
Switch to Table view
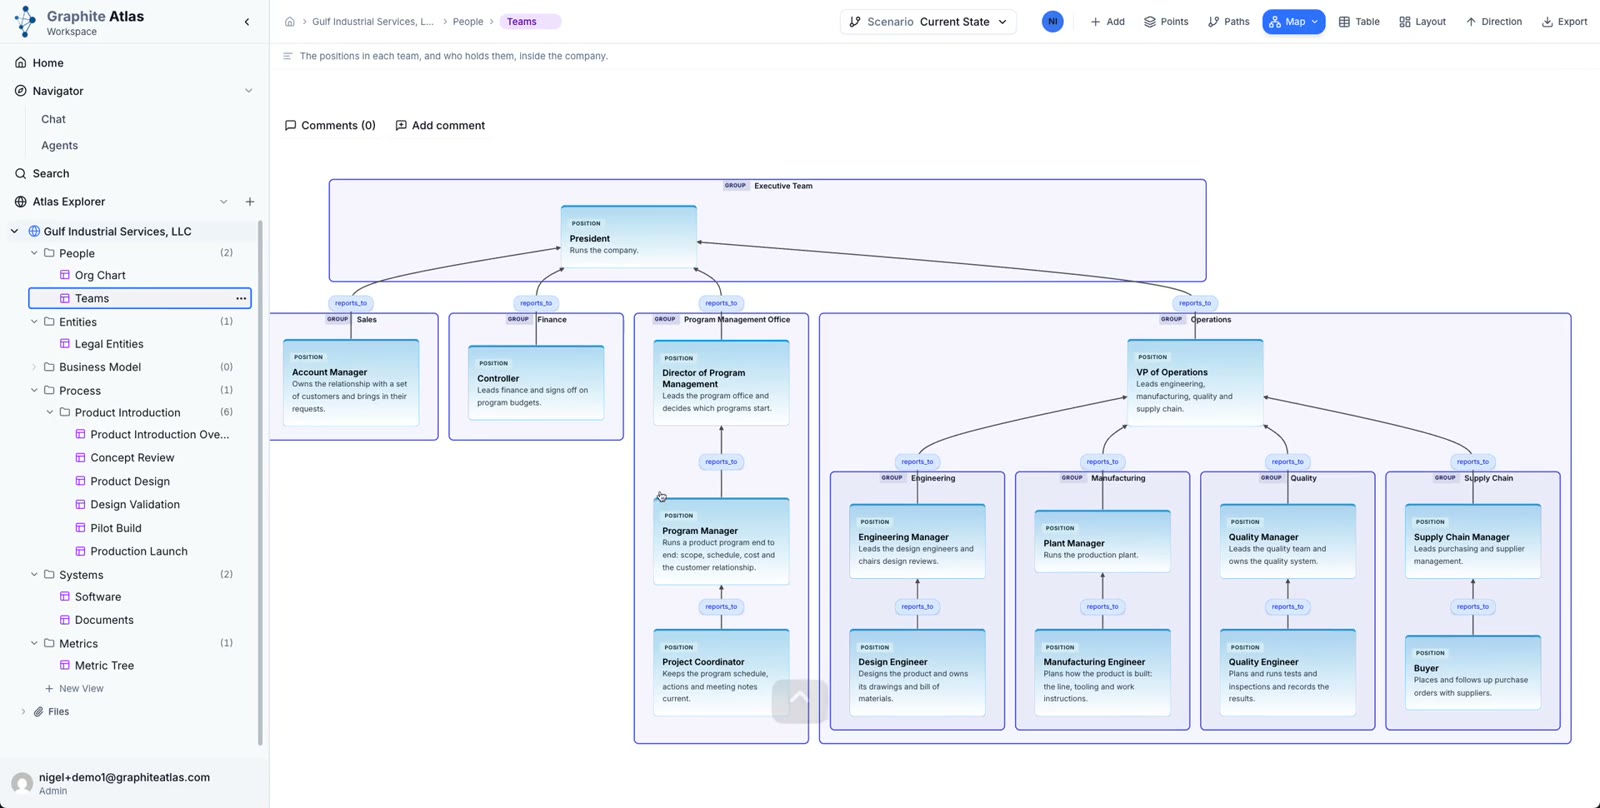coord(1359,22)
